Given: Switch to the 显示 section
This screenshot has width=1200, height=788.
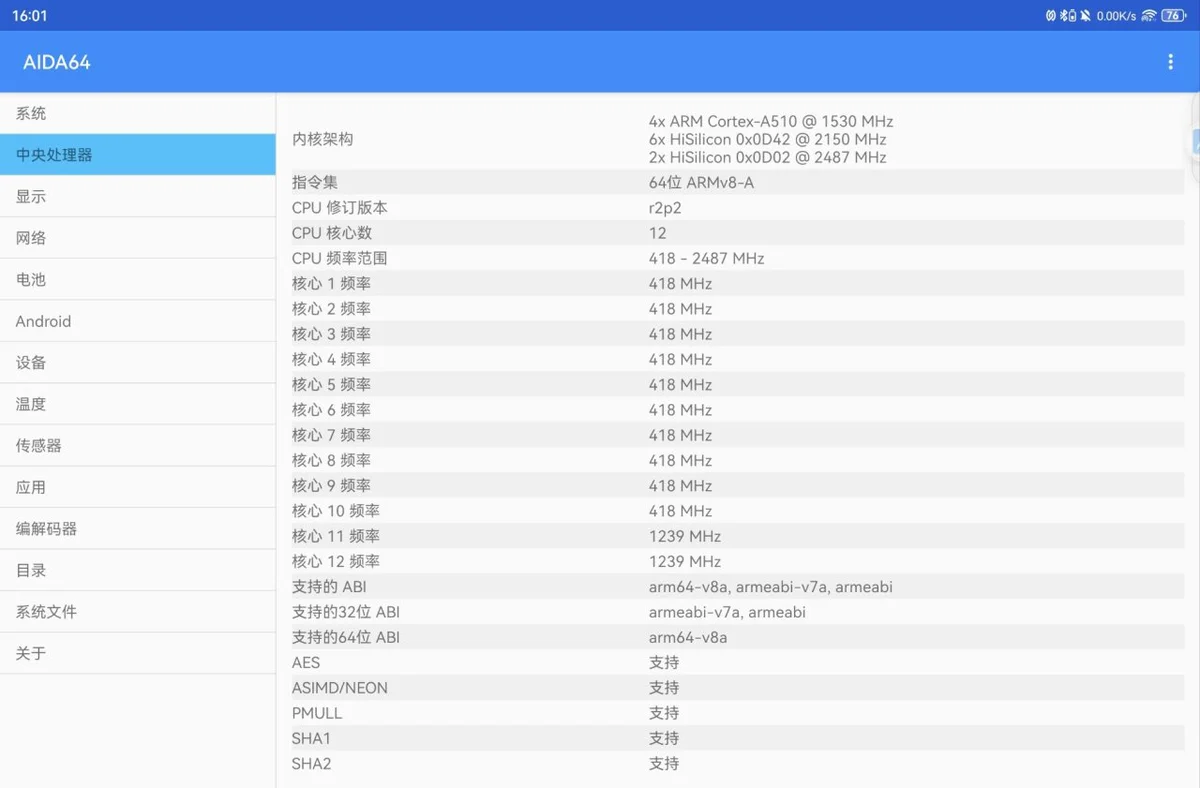Looking at the screenshot, I should [x=138, y=197].
